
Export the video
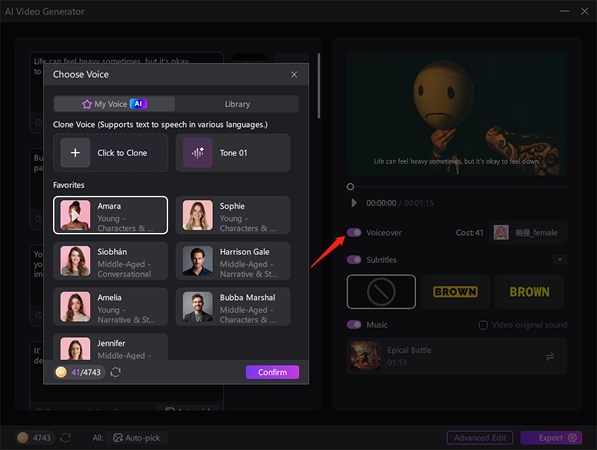tap(551, 438)
